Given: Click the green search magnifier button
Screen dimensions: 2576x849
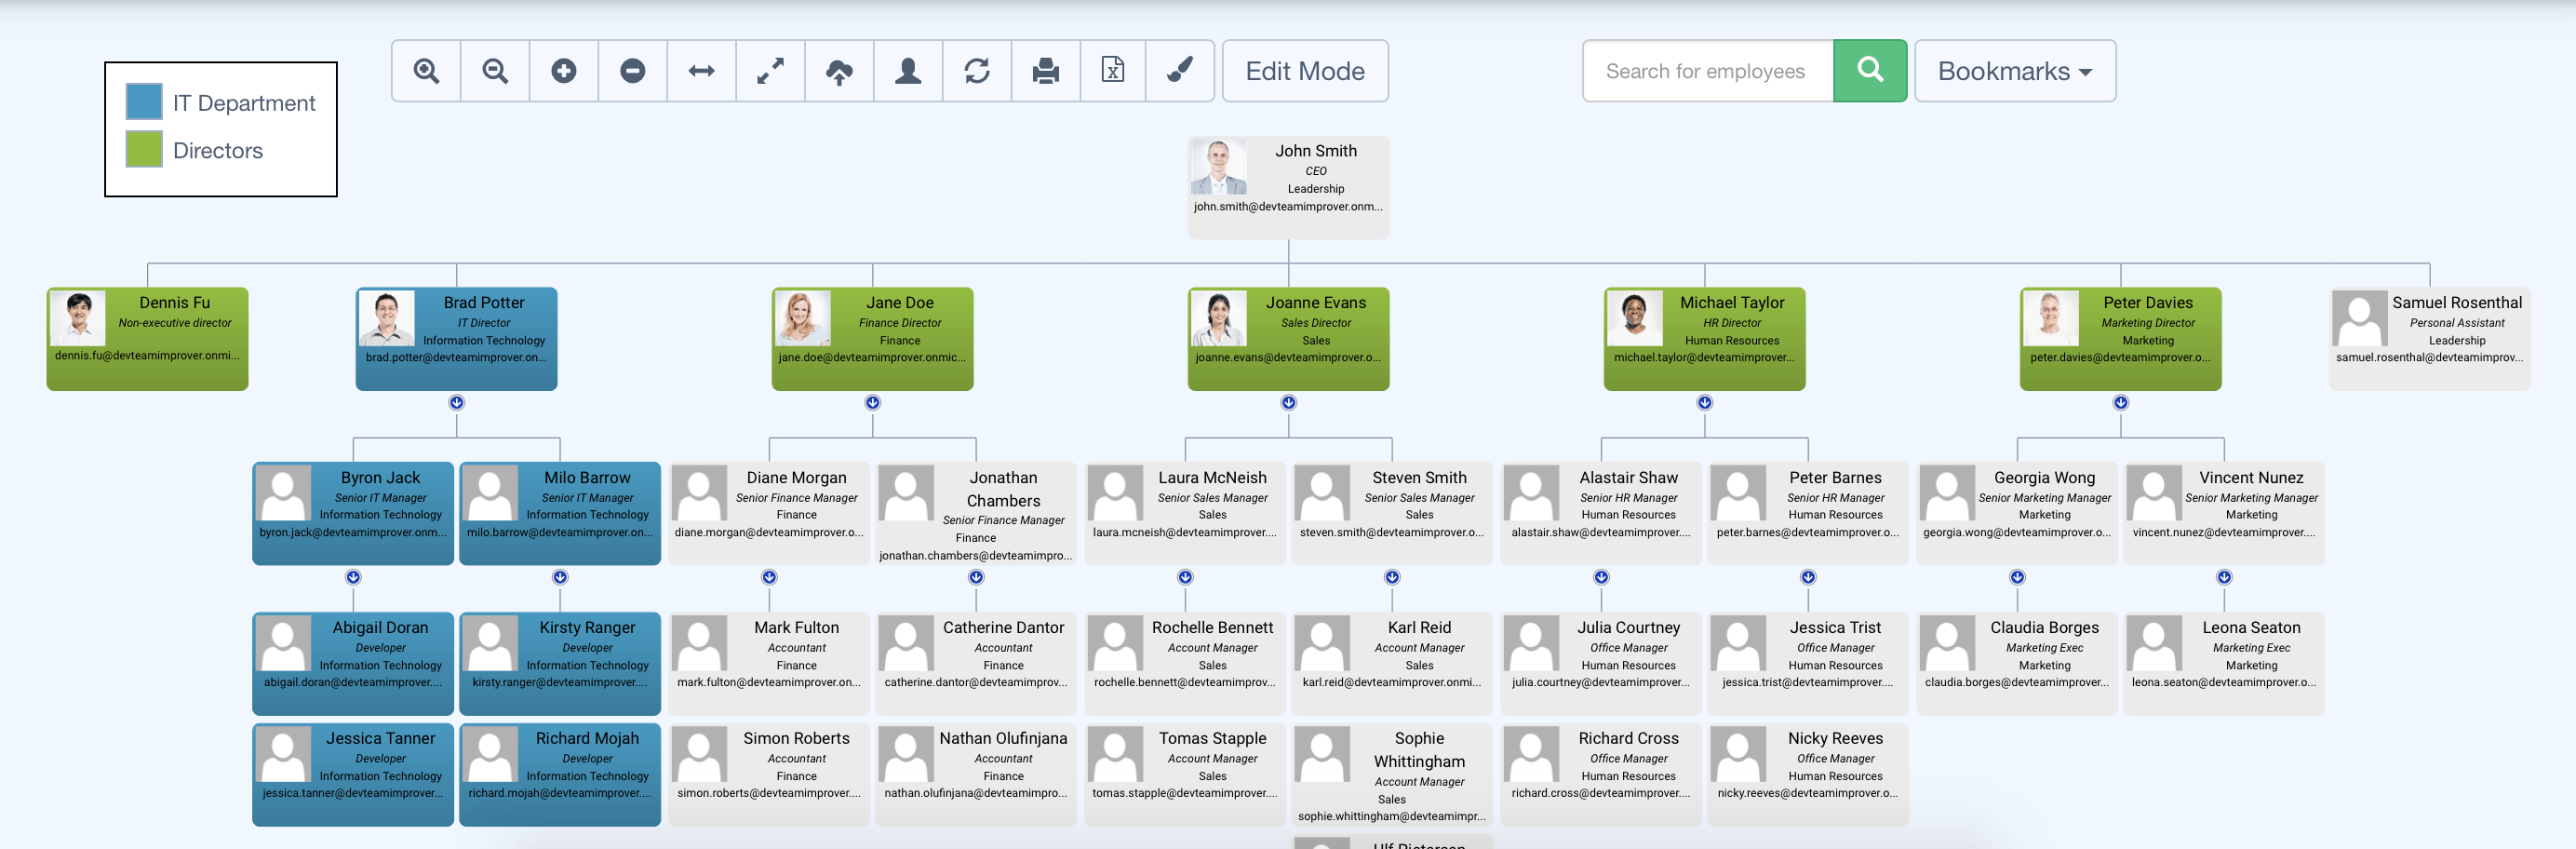Looking at the screenshot, I should click(1870, 71).
